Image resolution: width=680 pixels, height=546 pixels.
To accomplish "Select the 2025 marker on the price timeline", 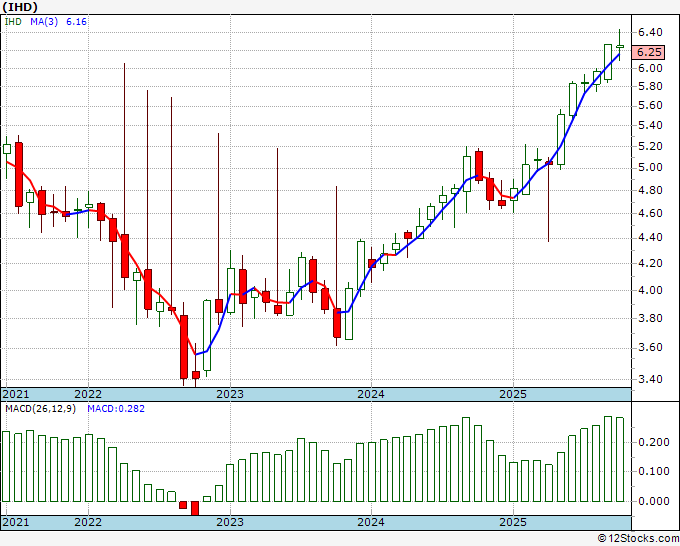I will pos(513,394).
